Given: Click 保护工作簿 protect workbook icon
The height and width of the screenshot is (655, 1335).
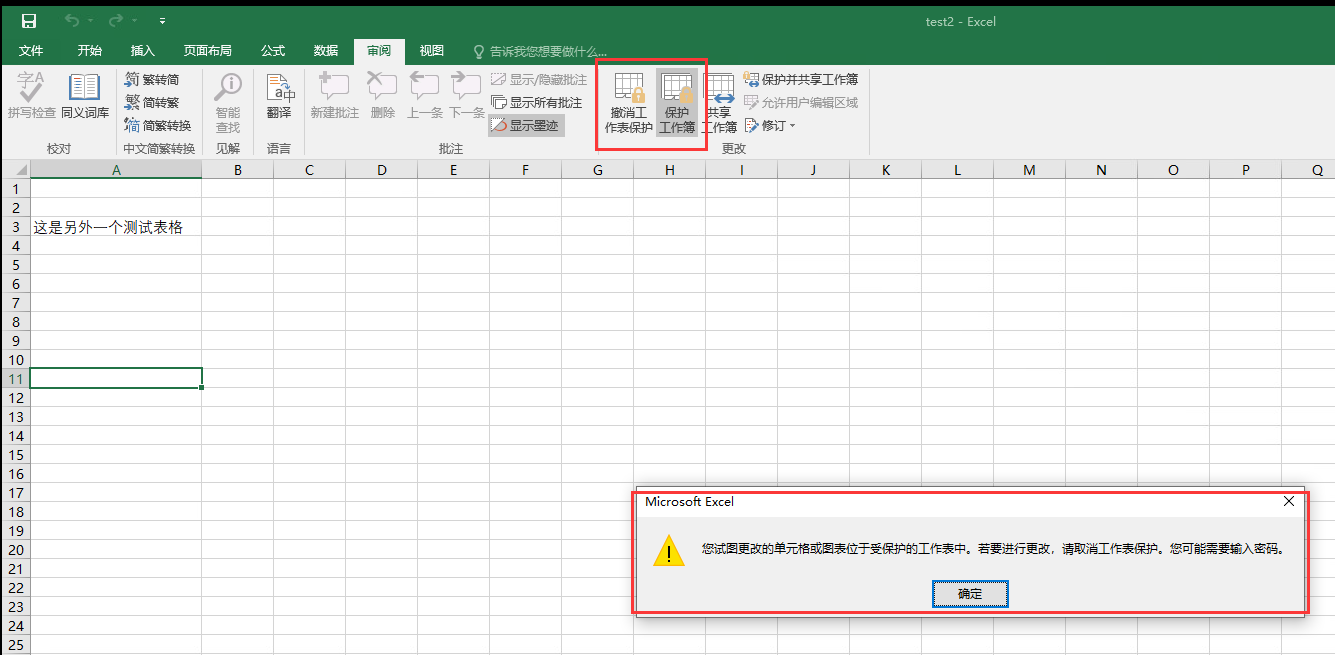Looking at the screenshot, I should coord(677,102).
